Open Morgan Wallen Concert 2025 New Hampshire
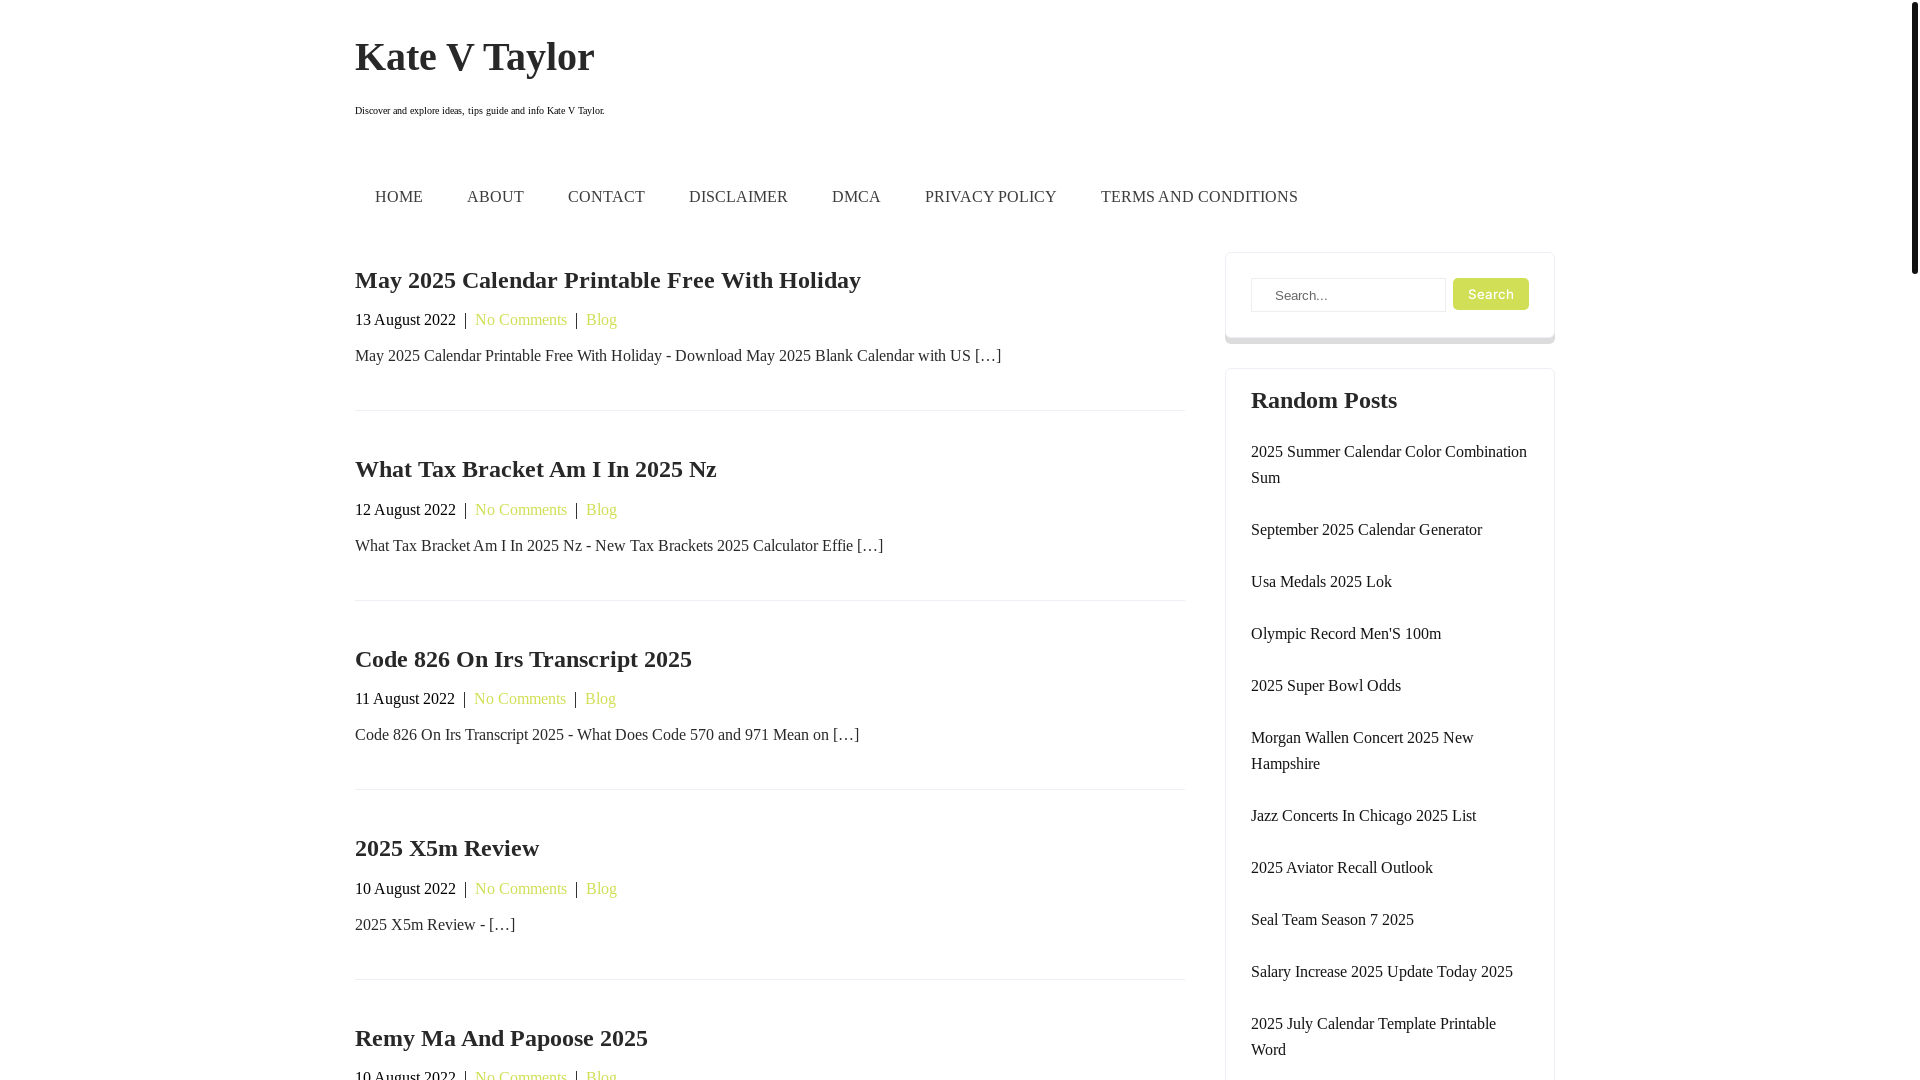This screenshot has width=1920, height=1080. coord(1362,751)
